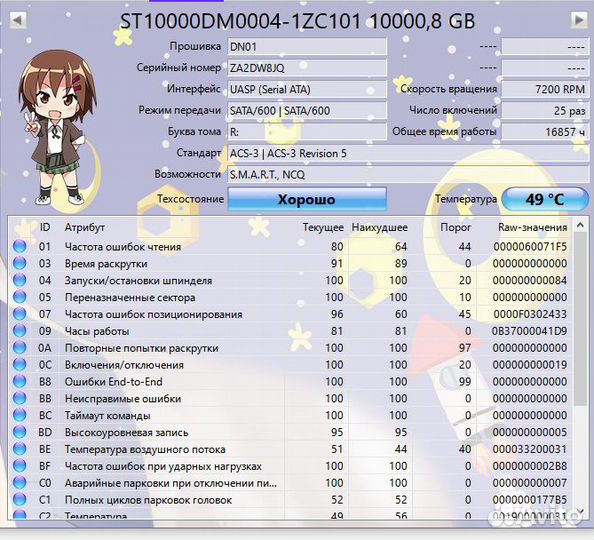Select the row Высокоуровневая запись
The image size is (594, 540).
coord(290,432)
